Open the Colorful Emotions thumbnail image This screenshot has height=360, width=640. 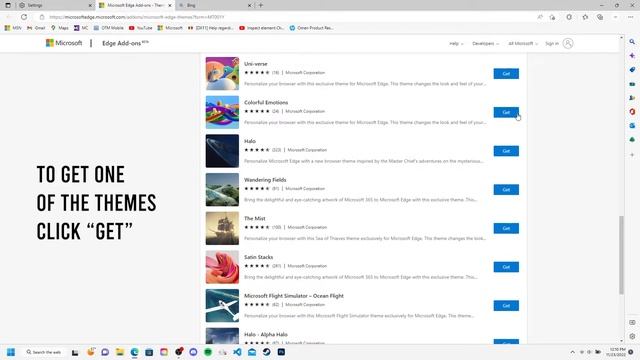[x=222, y=112]
